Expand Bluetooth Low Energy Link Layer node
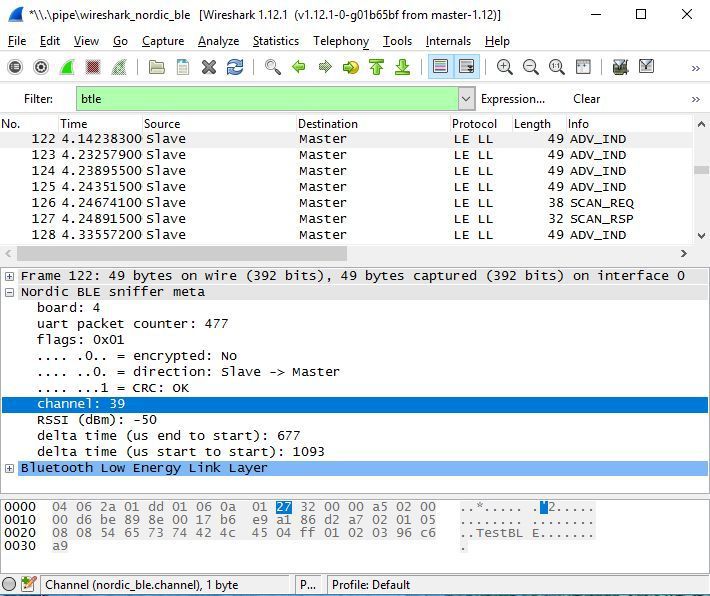This screenshot has width=710, height=596. click(10, 468)
